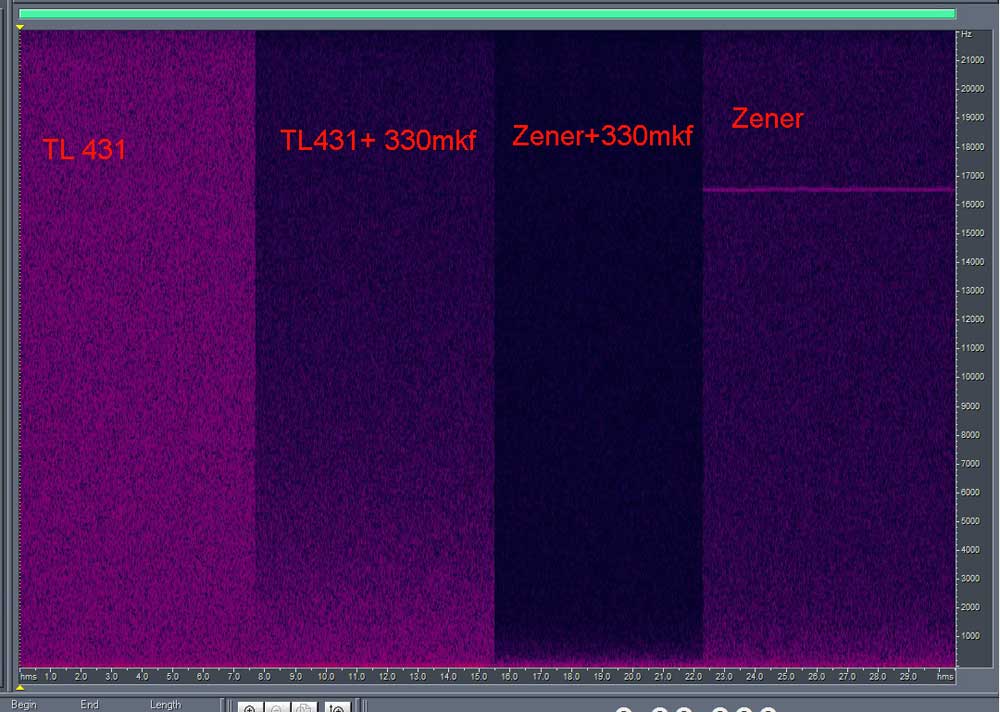The image size is (1000, 712).
Task: Click the right hms label on time ruler
Action: coord(945,676)
